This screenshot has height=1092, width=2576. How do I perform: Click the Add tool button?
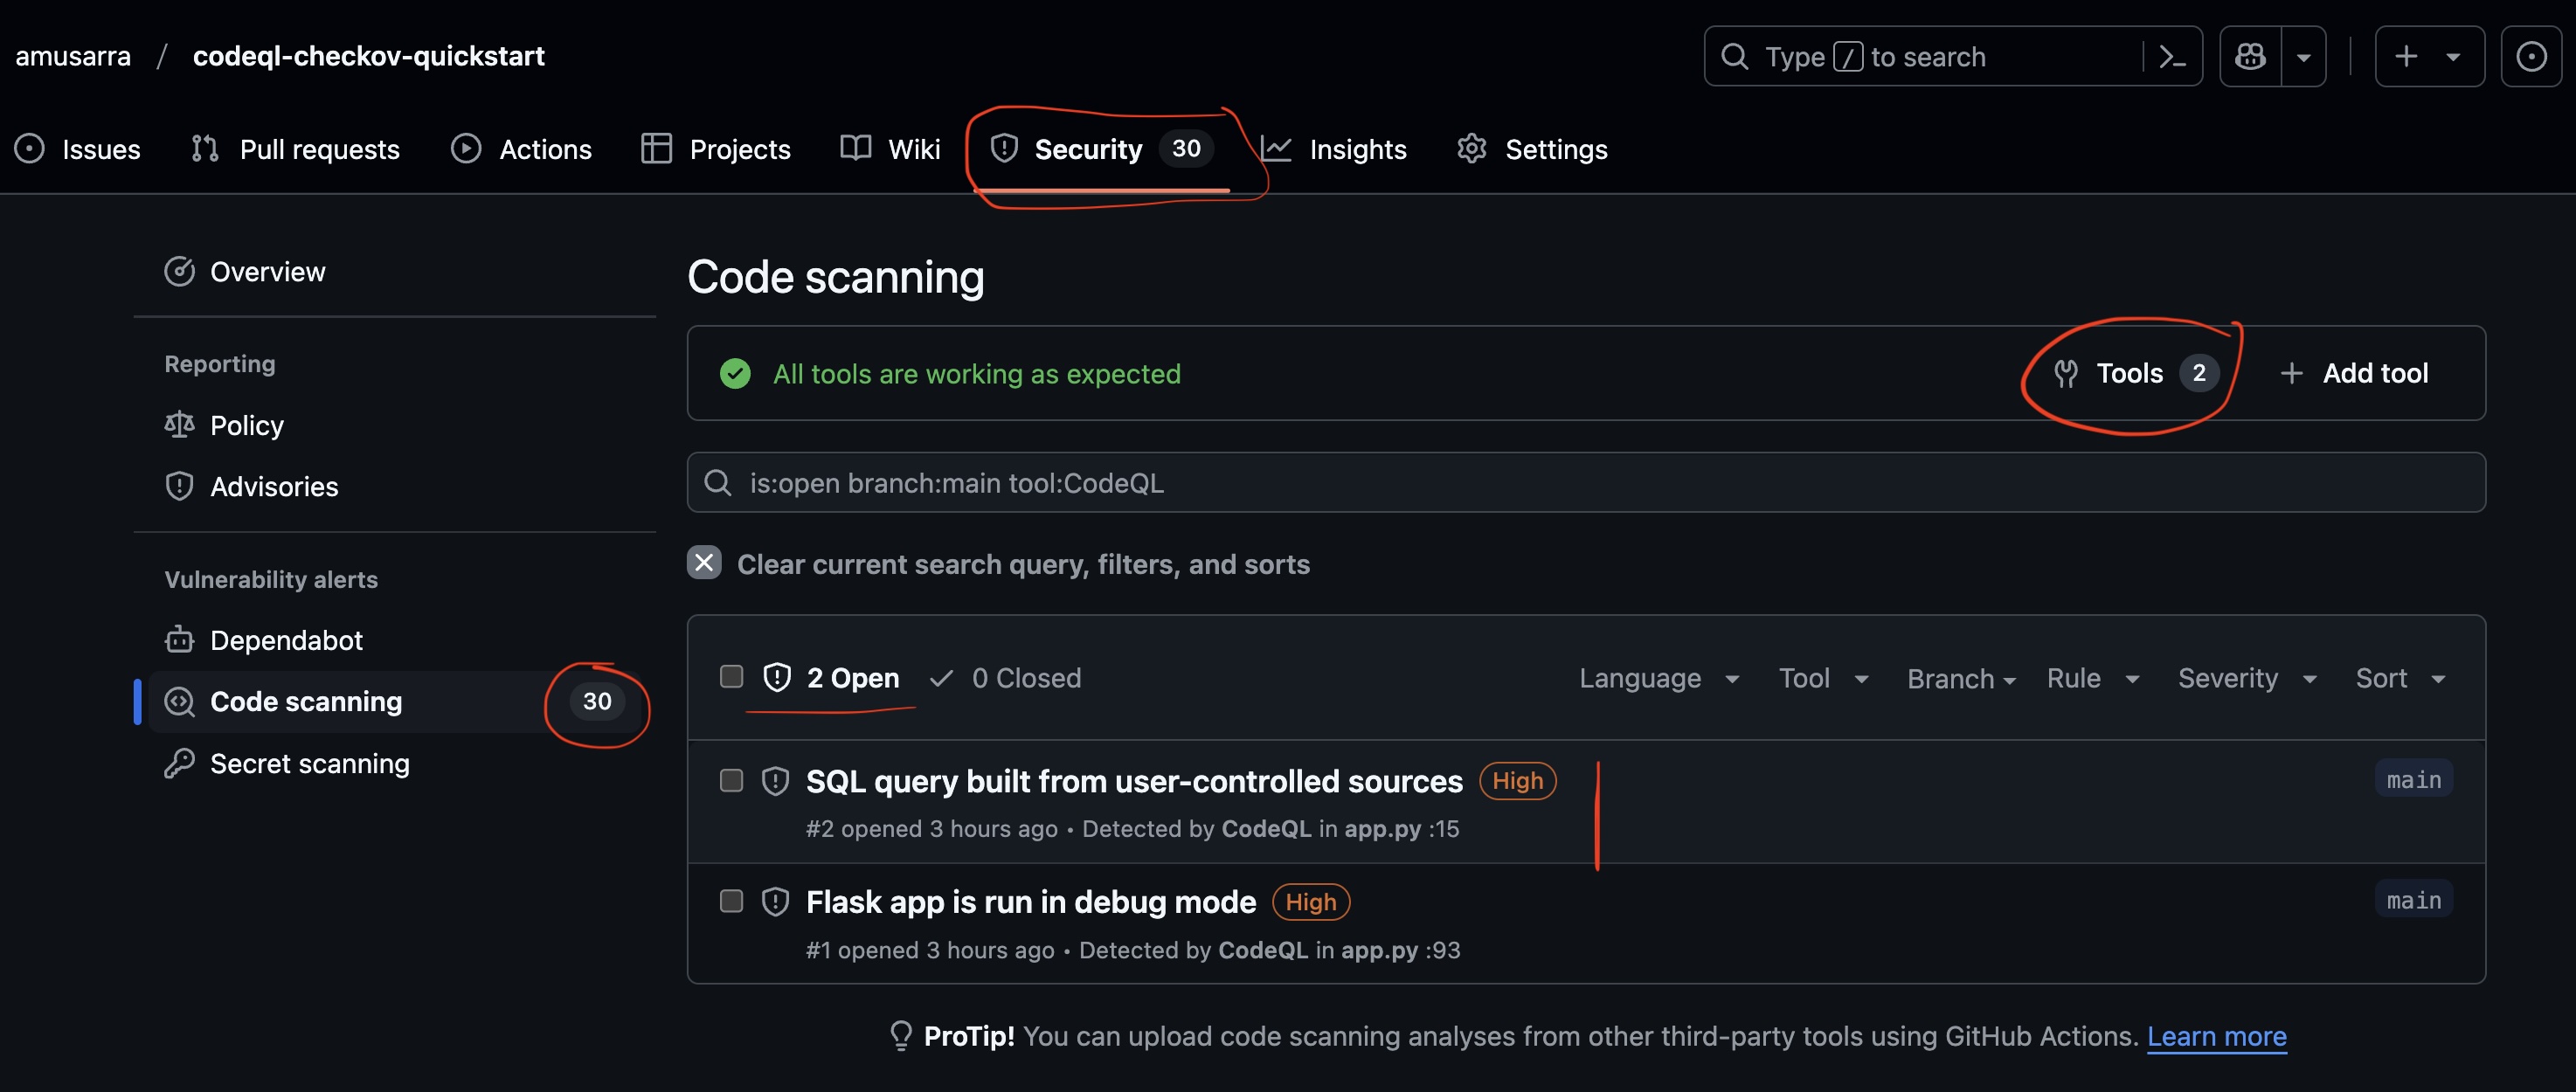(x=2353, y=373)
